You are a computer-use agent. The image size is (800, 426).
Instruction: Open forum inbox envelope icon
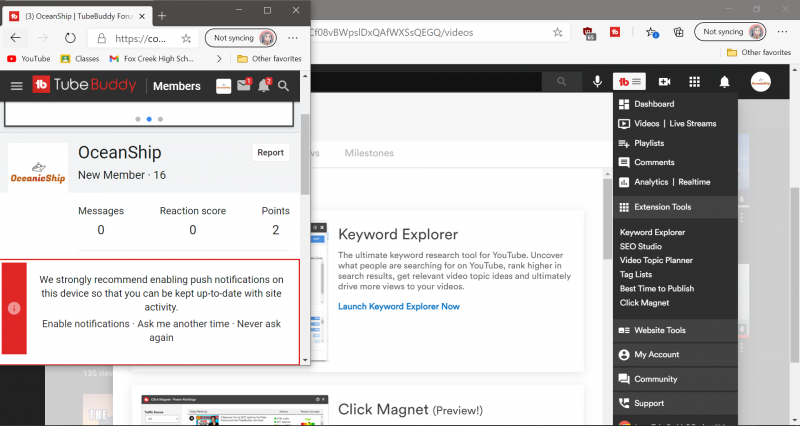coord(243,86)
